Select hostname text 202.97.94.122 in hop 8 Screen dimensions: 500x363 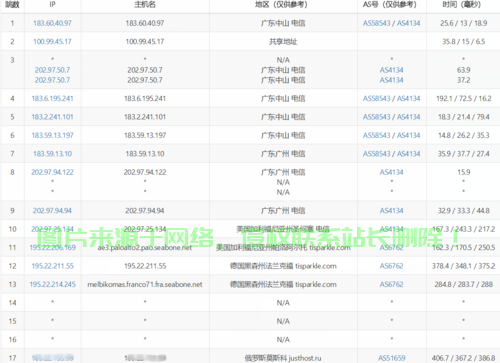point(145,172)
